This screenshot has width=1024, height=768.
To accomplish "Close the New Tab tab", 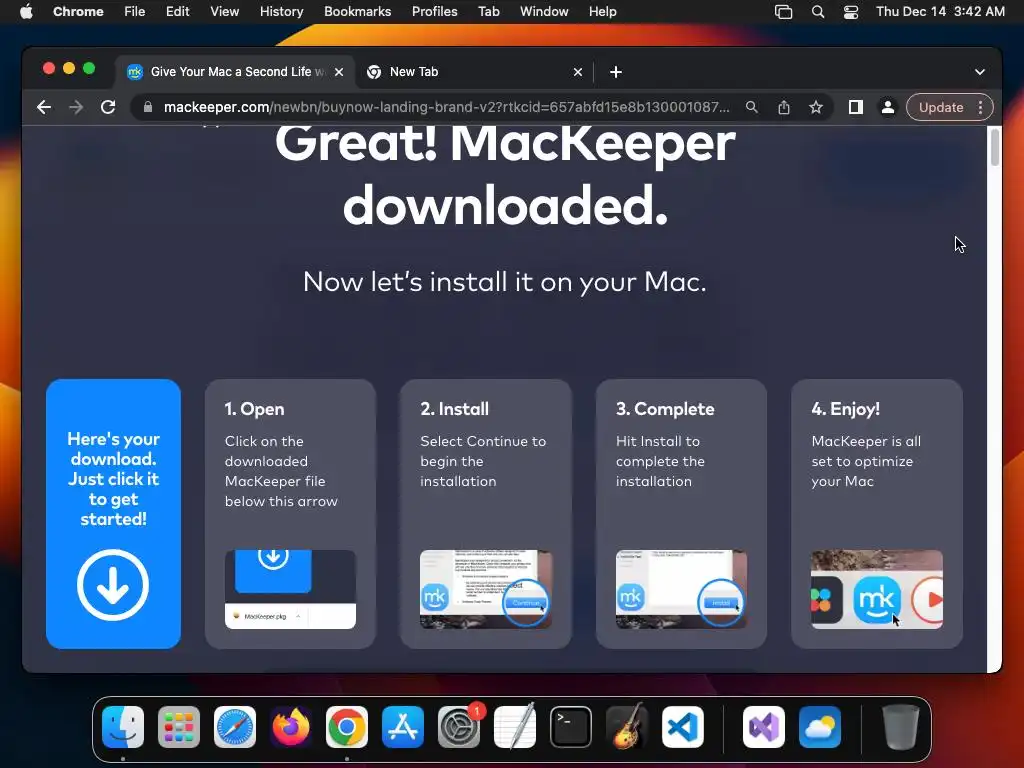I will [x=577, y=72].
